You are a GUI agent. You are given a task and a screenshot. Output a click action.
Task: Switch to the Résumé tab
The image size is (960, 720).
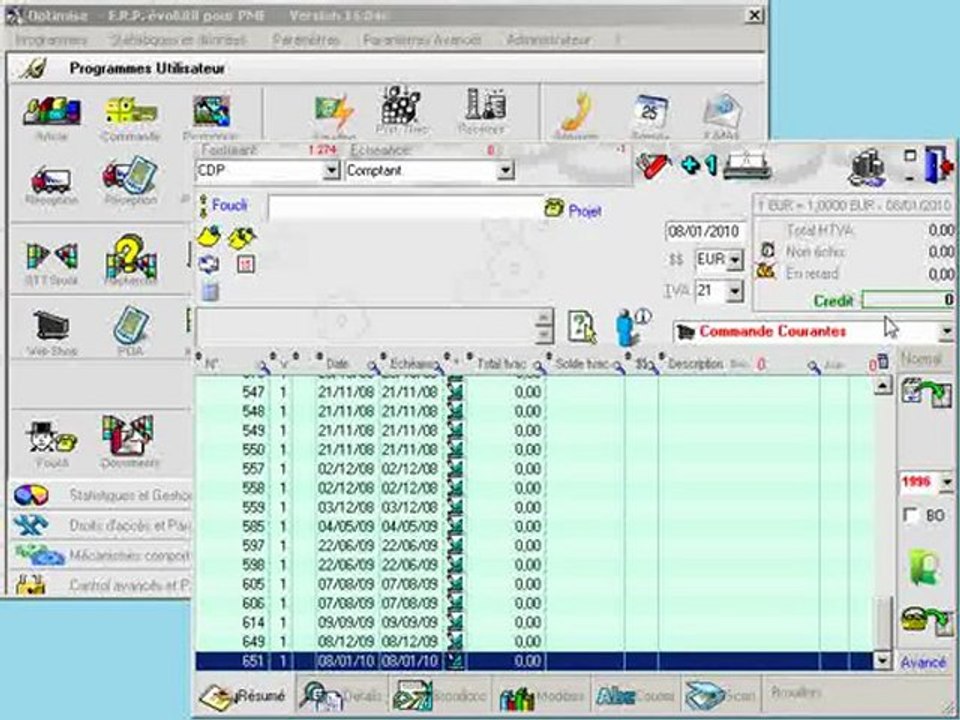tap(244, 696)
